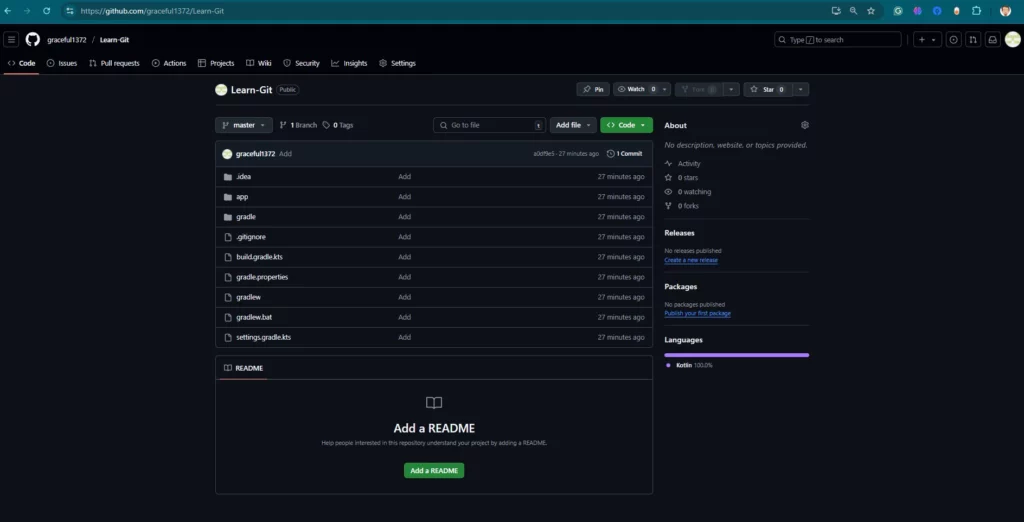View the 0 Tags link
Screen dimensions: 1024x522
[x=338, y=125]
